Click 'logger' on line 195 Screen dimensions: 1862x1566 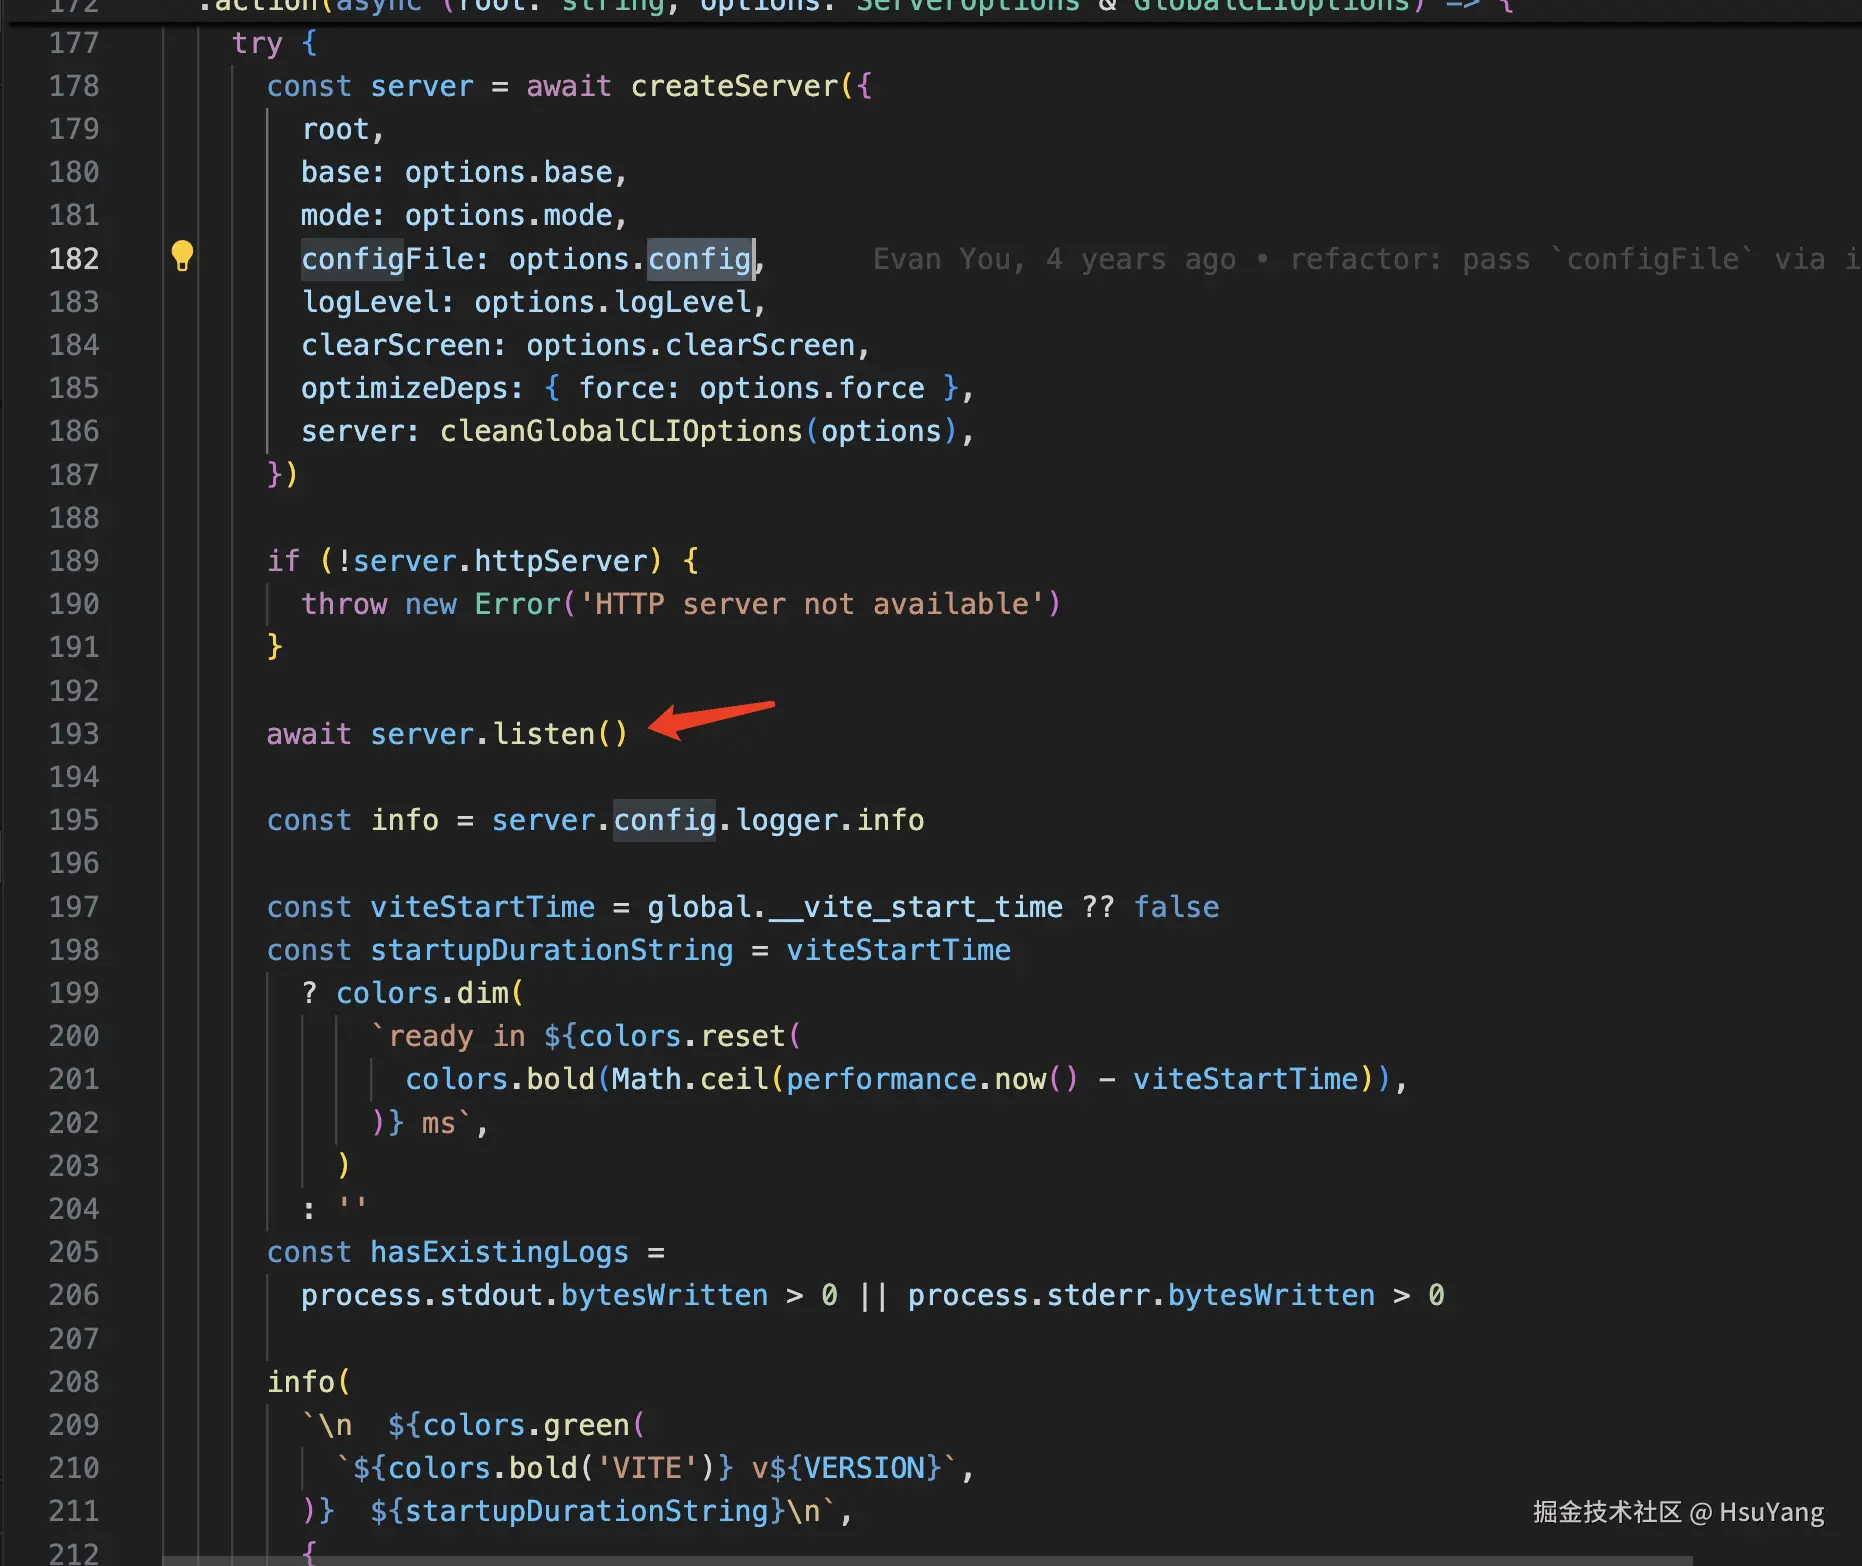[x=786, y=820]
